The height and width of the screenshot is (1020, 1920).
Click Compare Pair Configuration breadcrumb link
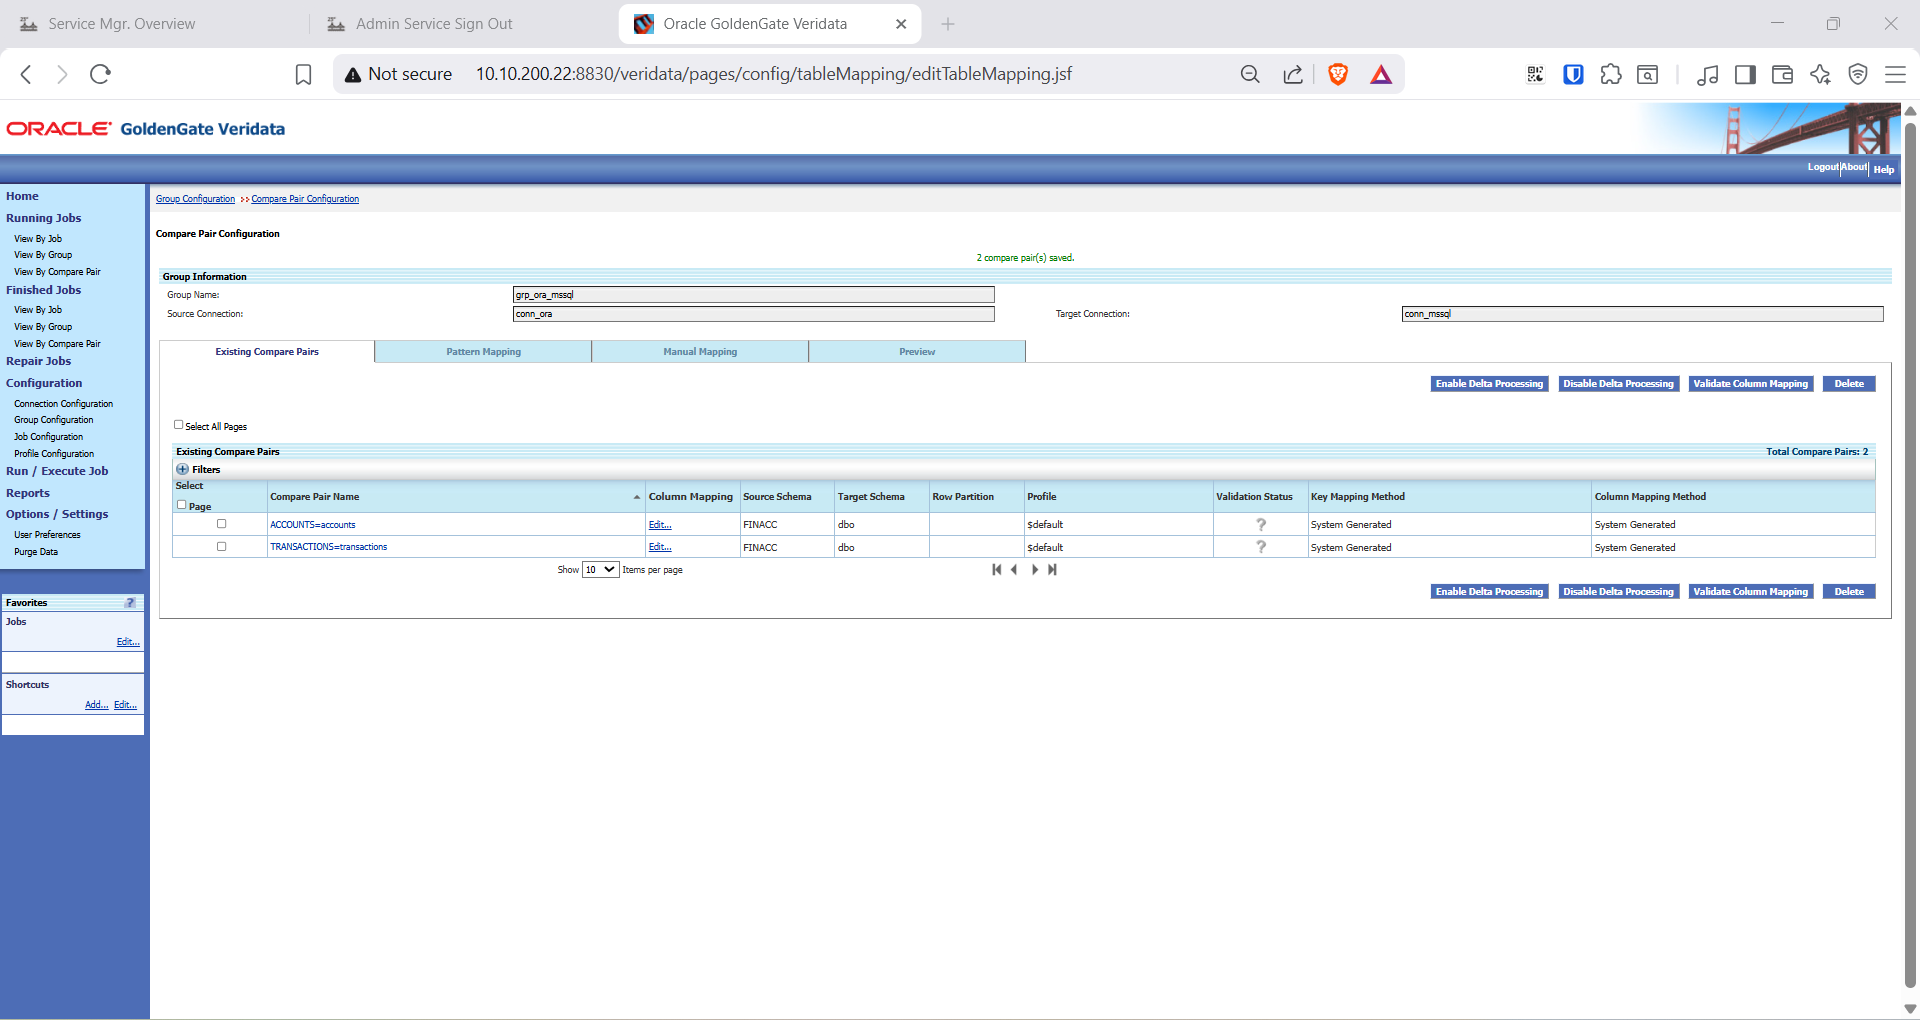coord(305,199)
